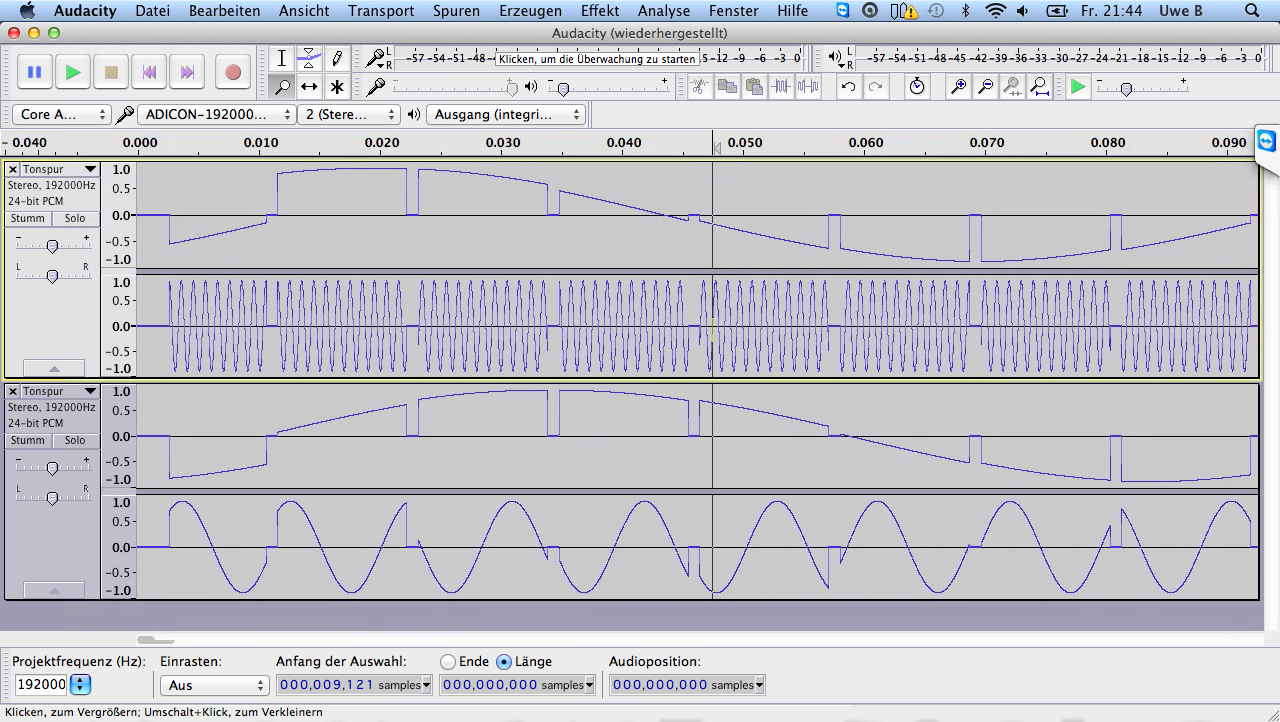Select the Ende radio button
The image size is (1280, 722).
click(448, 662)
